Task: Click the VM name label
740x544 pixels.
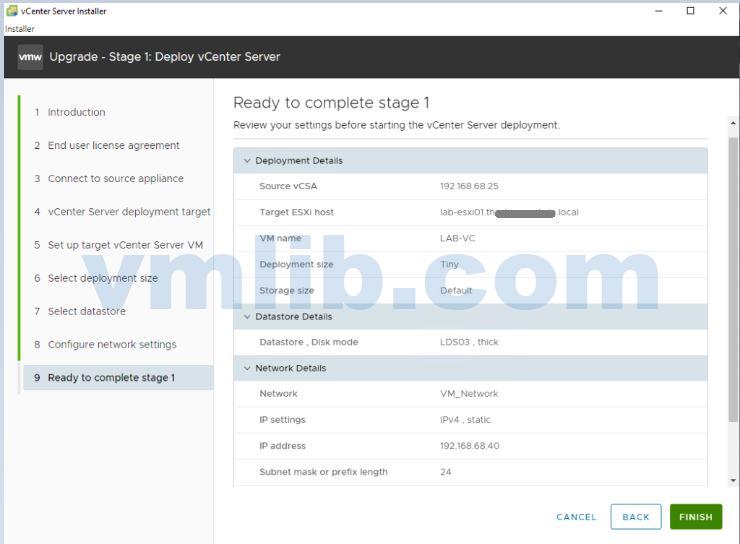Action: point(280,238)
